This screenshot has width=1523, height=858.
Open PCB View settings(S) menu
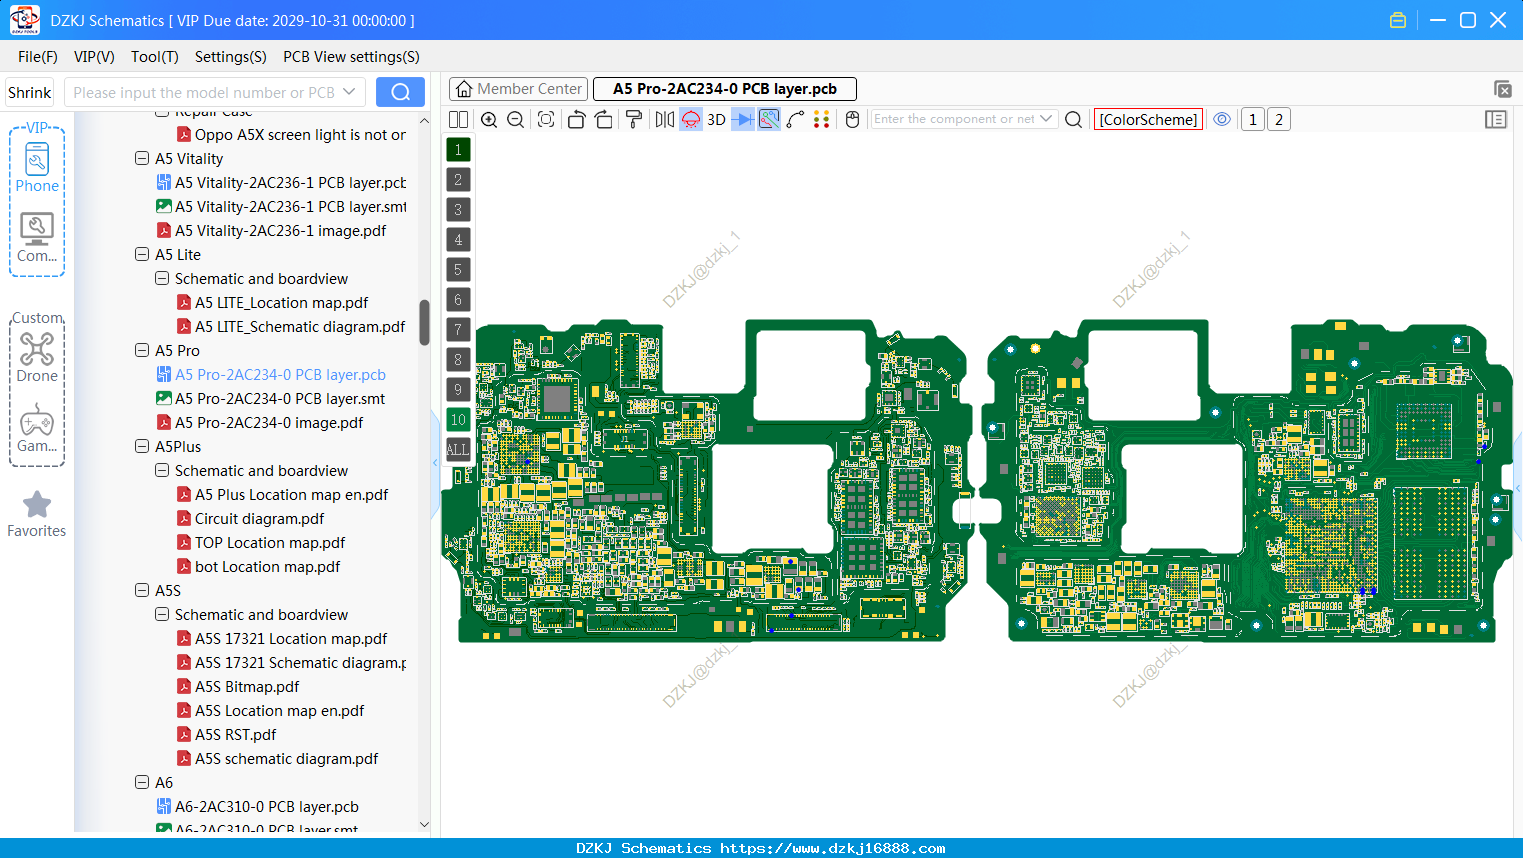[x=351, y=57]
